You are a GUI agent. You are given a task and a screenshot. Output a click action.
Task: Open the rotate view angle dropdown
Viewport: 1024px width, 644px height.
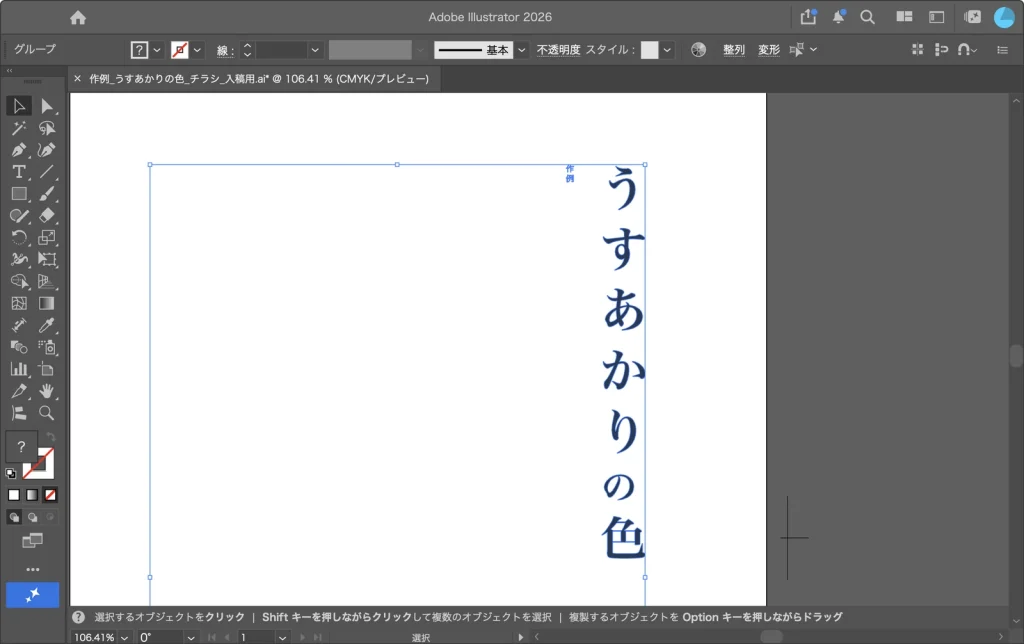[x=191, y=637]
